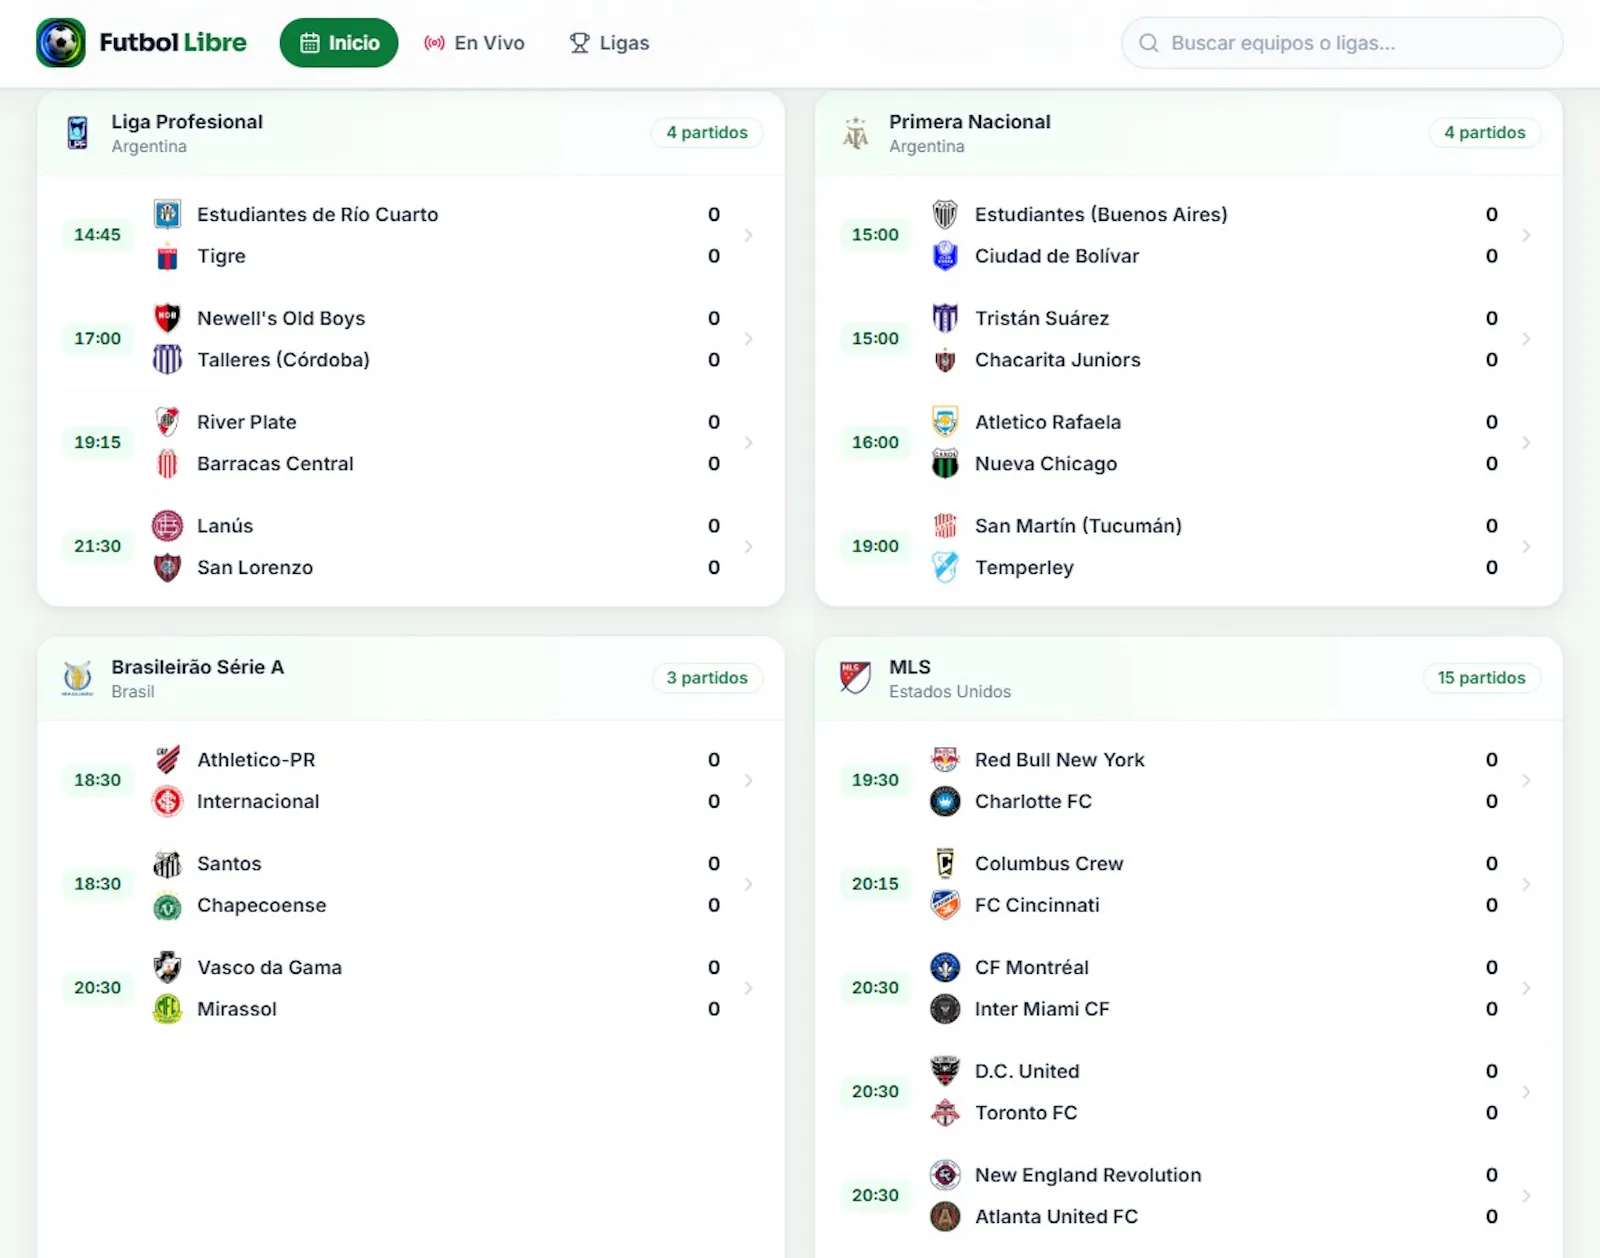This screenshot has height=1258, width=1600.
Task: Click the 16:00 kickoff time
Action: tap(875, 443)
